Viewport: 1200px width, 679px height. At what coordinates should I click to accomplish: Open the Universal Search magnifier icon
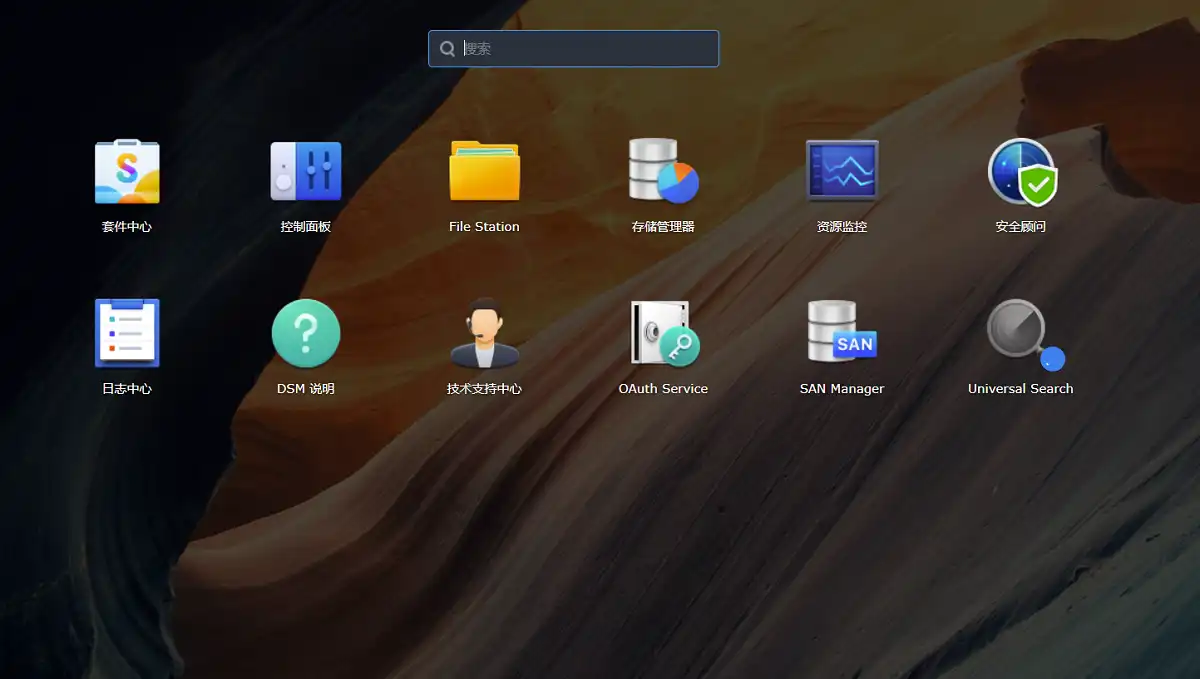[1021, 334]
